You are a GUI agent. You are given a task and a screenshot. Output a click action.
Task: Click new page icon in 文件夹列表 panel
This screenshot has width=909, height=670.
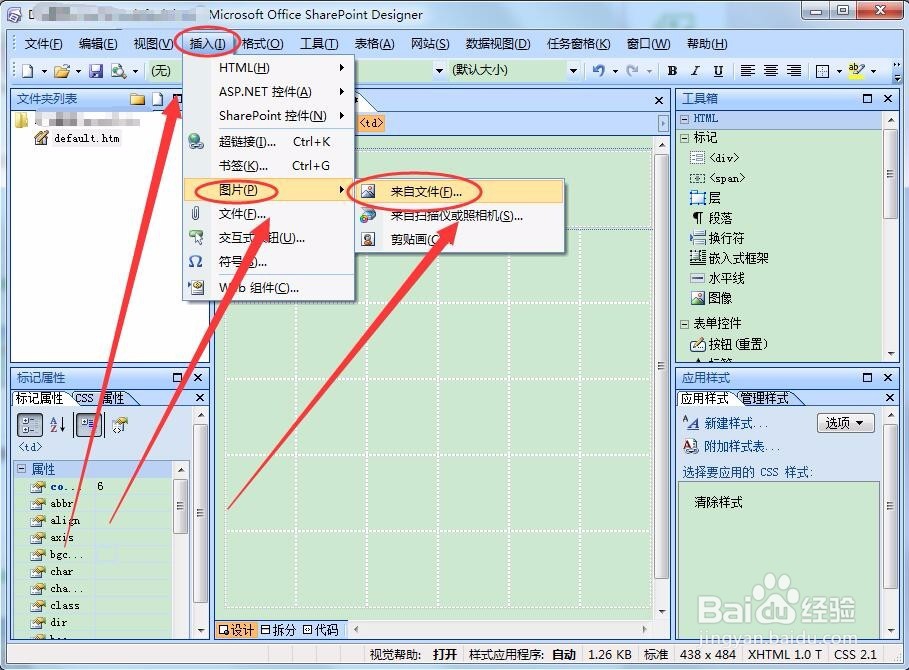pos(157,99)
